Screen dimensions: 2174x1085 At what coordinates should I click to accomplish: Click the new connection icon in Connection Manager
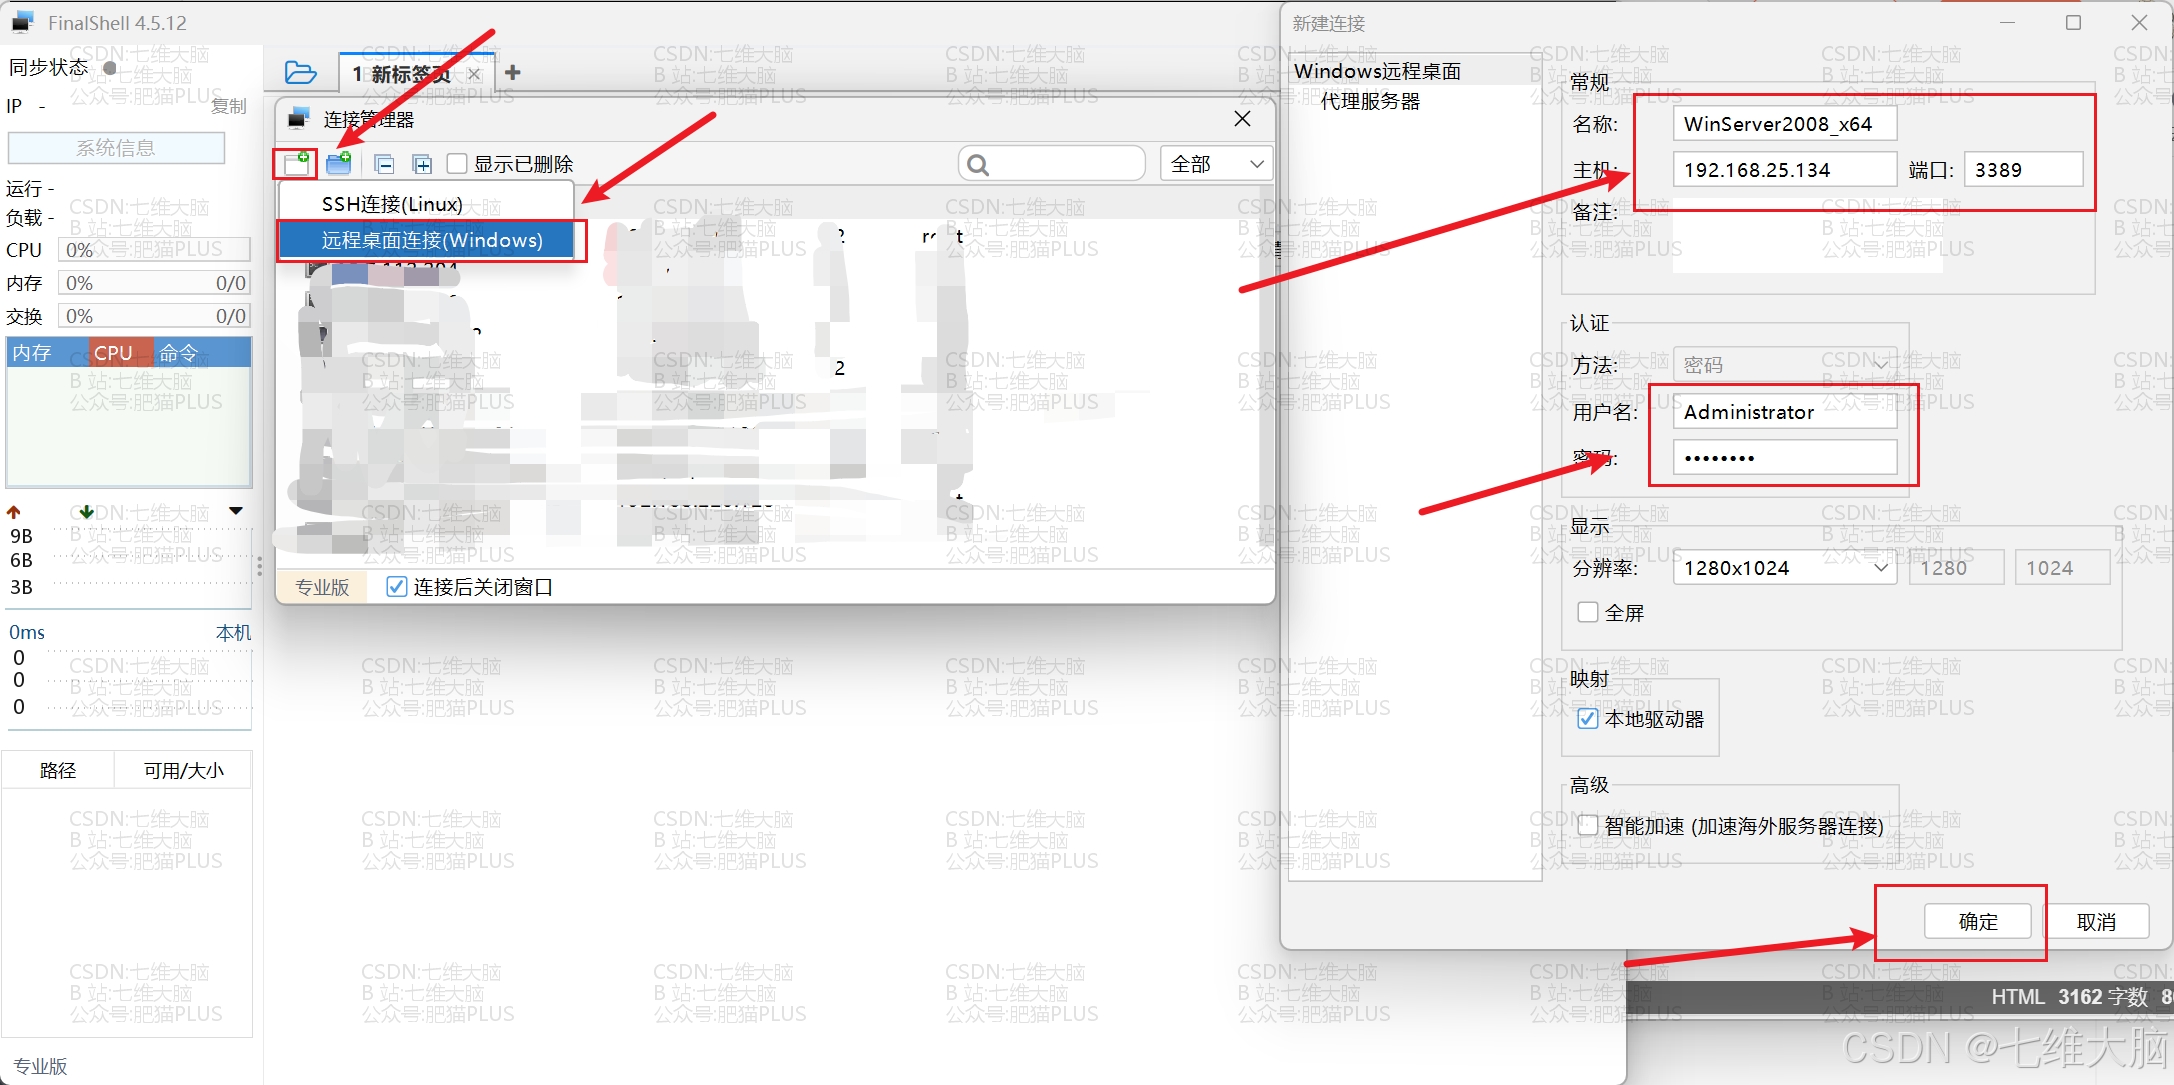296,163
